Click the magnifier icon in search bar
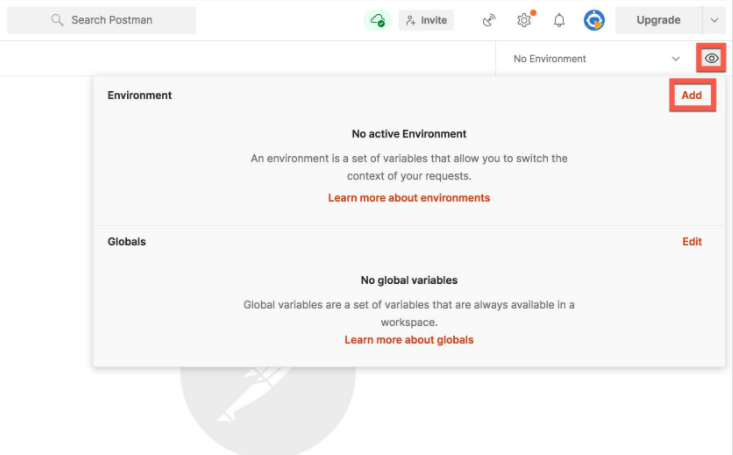This screenshot has width=733, height=455. (x=57, y=20)
